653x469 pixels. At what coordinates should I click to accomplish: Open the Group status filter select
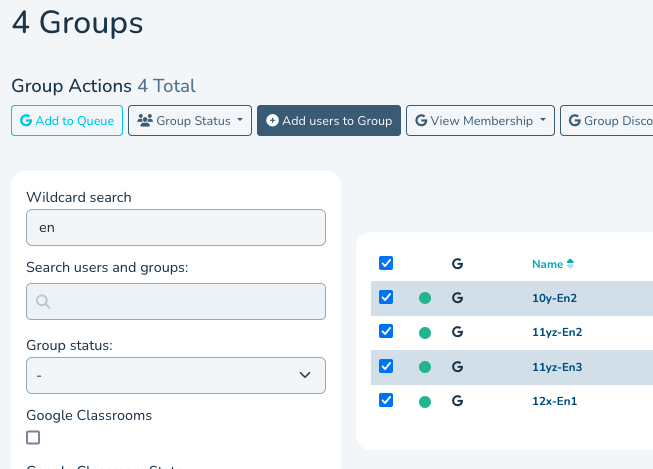pyautogui.click(x=176, y=375)
